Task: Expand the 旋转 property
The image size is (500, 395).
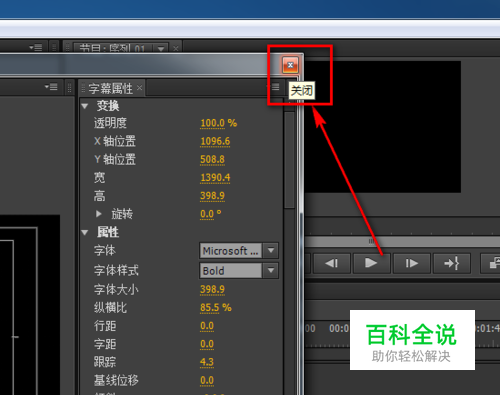Action: coord(99,214)
